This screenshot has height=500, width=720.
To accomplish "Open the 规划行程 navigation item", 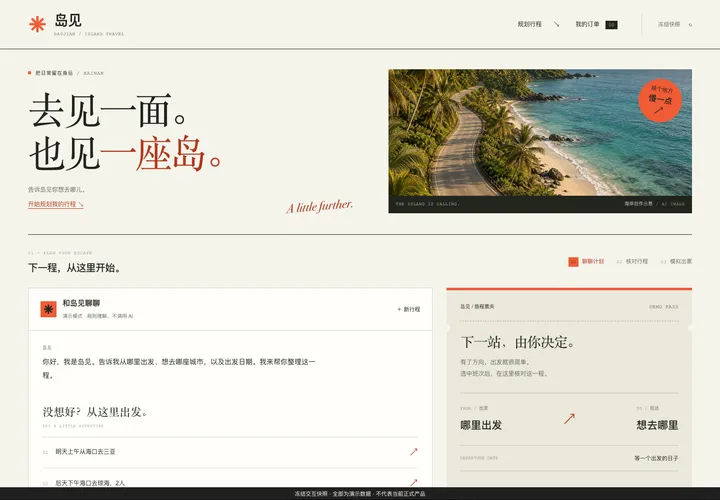I will coord(529,24).
